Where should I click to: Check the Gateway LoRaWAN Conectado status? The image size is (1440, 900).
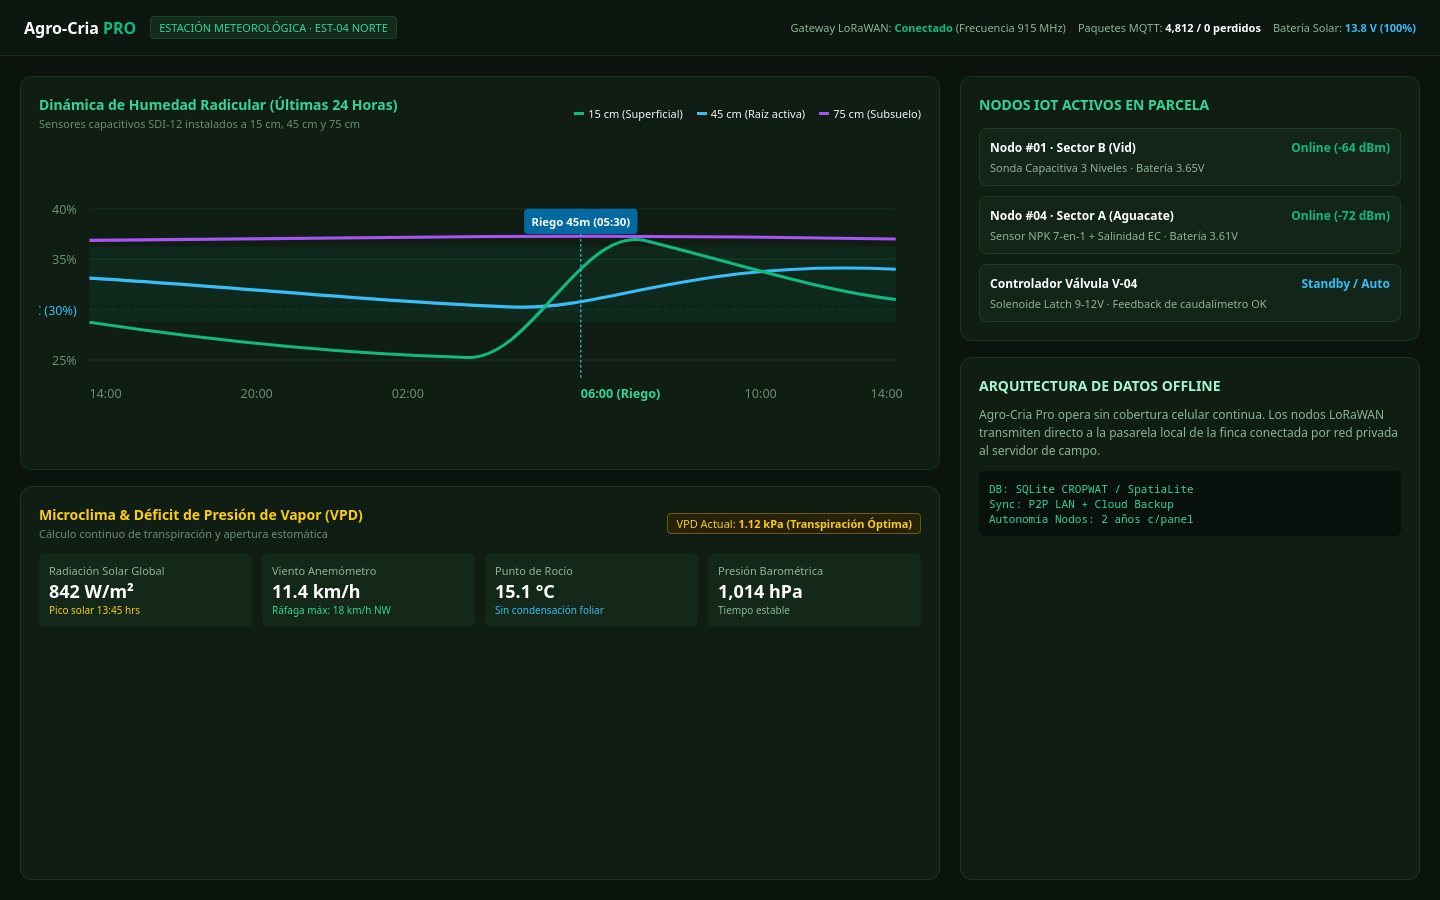click(928, 28)
